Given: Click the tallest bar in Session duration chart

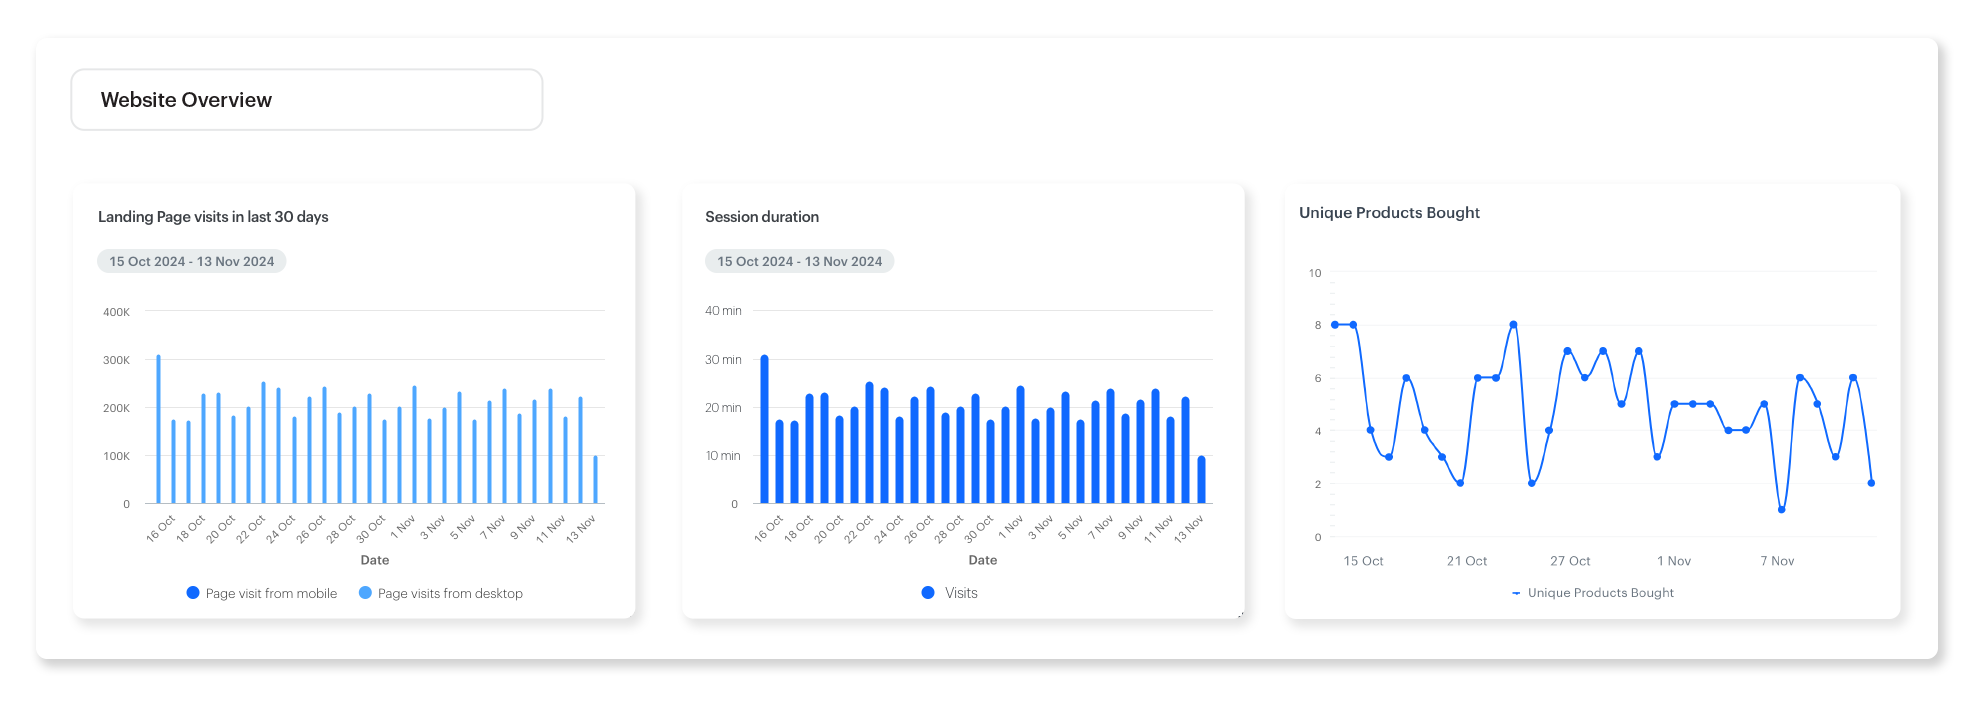Looking at the screenshot, I should coord(765,430).
